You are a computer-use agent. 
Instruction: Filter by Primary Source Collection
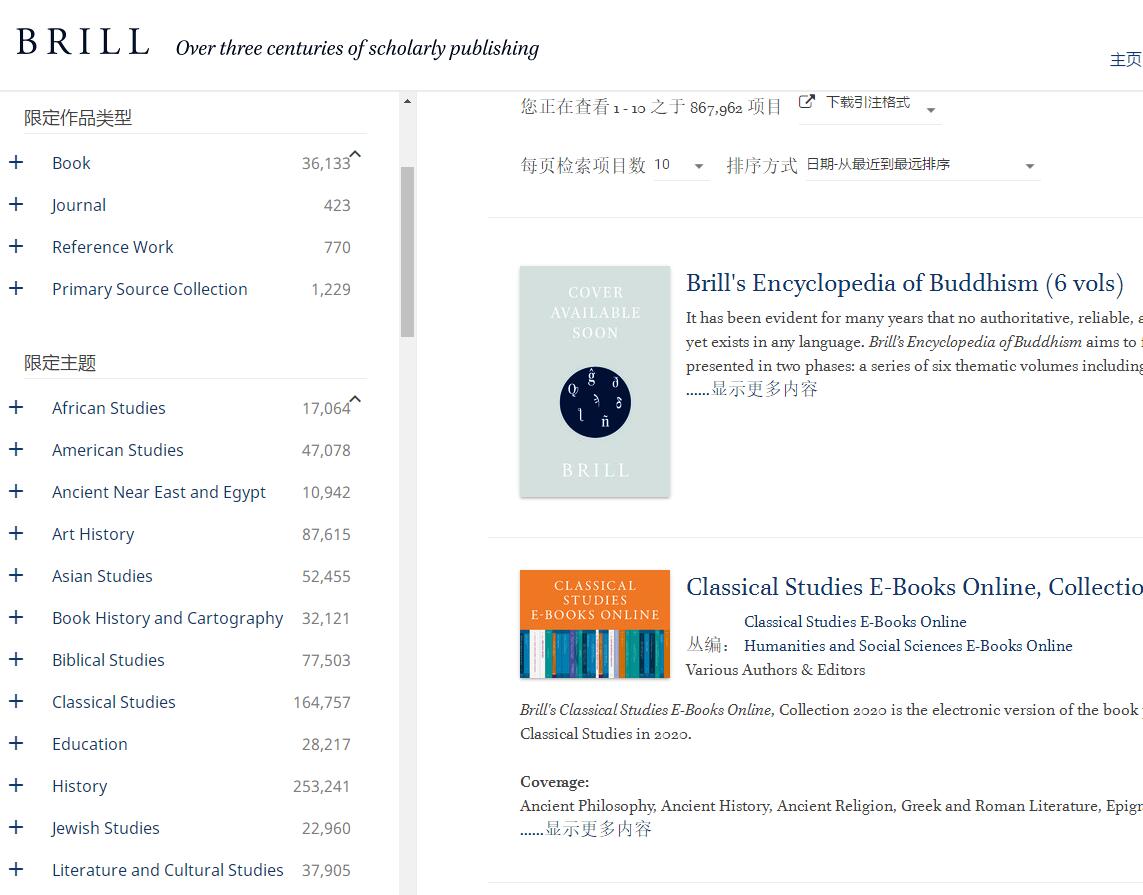point(149,289)
